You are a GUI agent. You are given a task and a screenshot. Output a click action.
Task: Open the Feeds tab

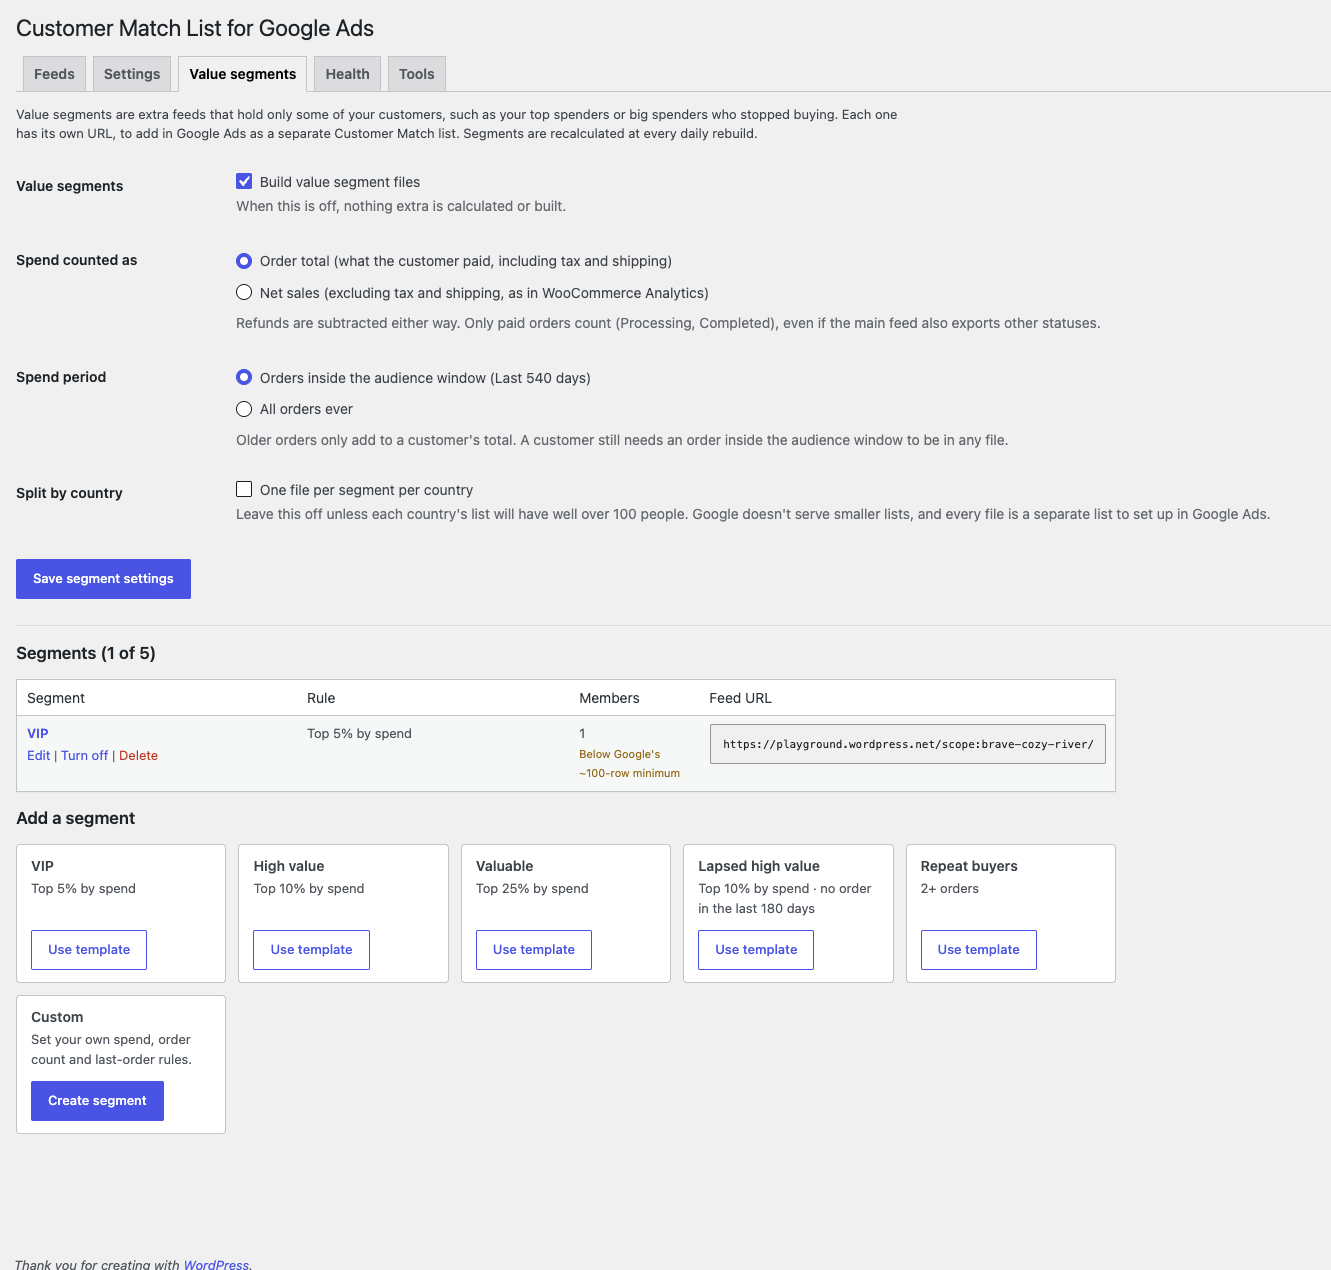click(x=54, y=74)
